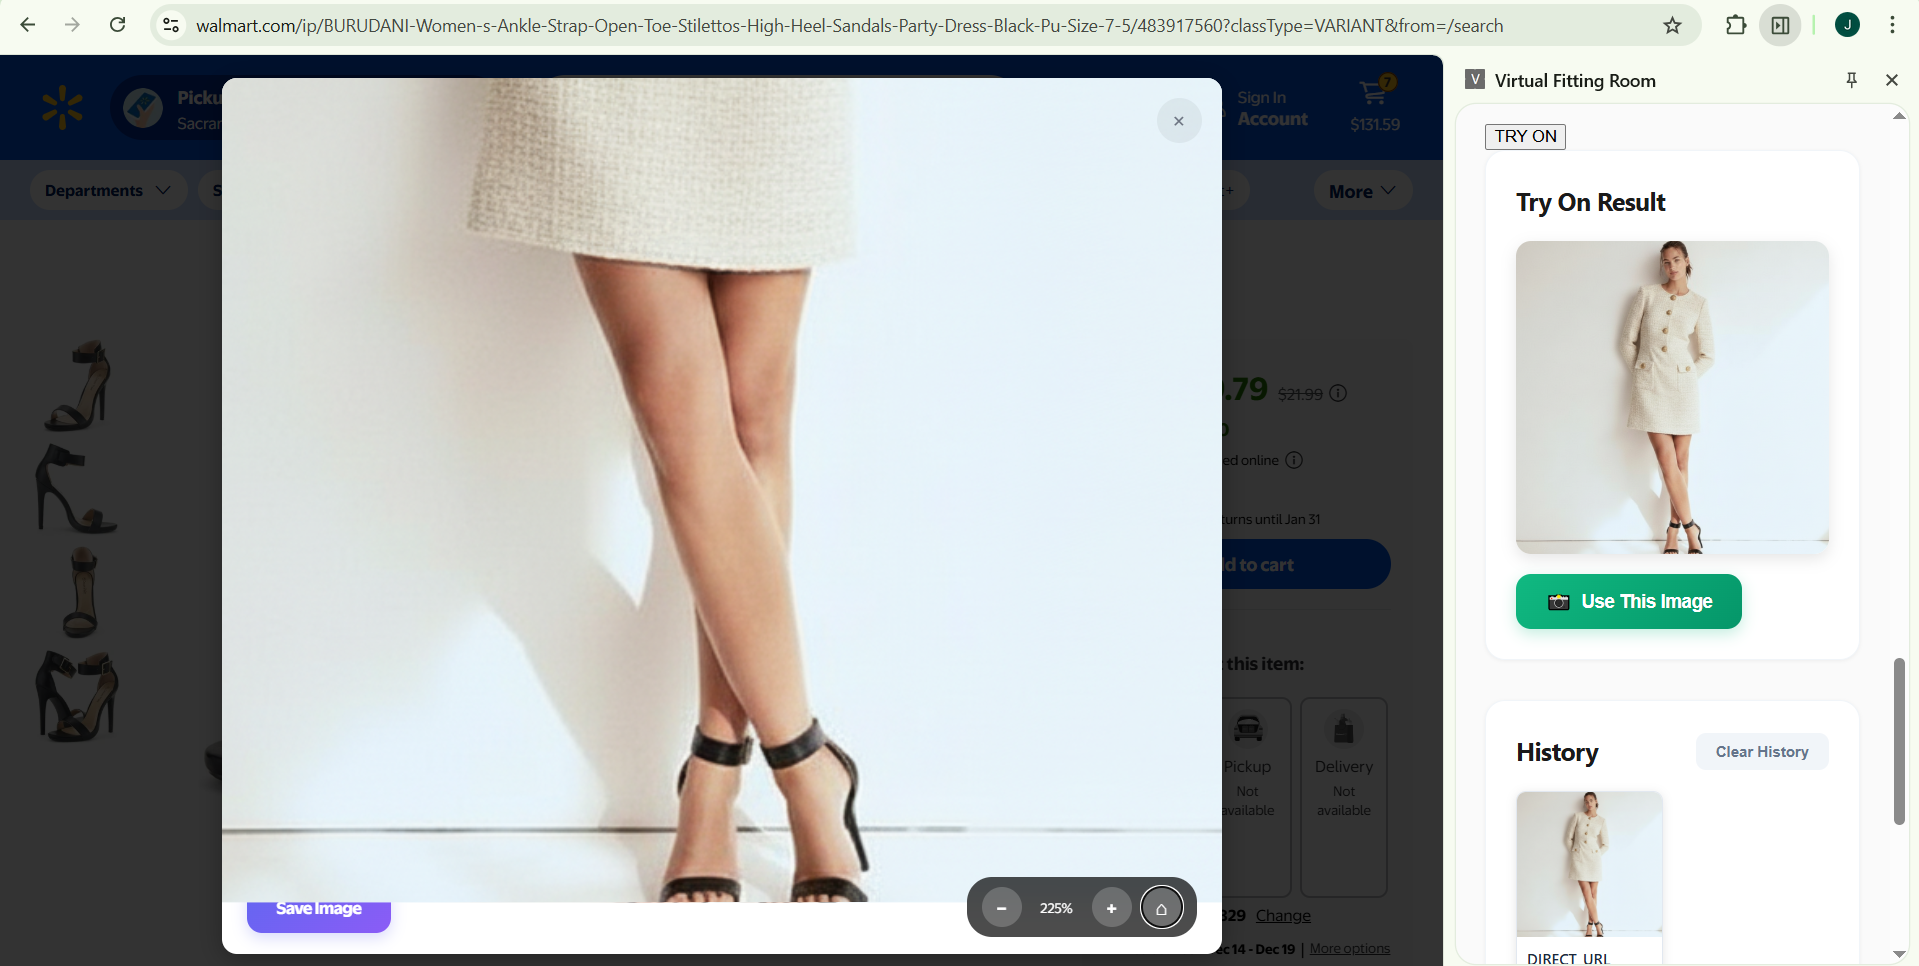Open the Chrome extensions puzzle icon
This screenshot has height=966, width=1919.
pos(1736,25)
